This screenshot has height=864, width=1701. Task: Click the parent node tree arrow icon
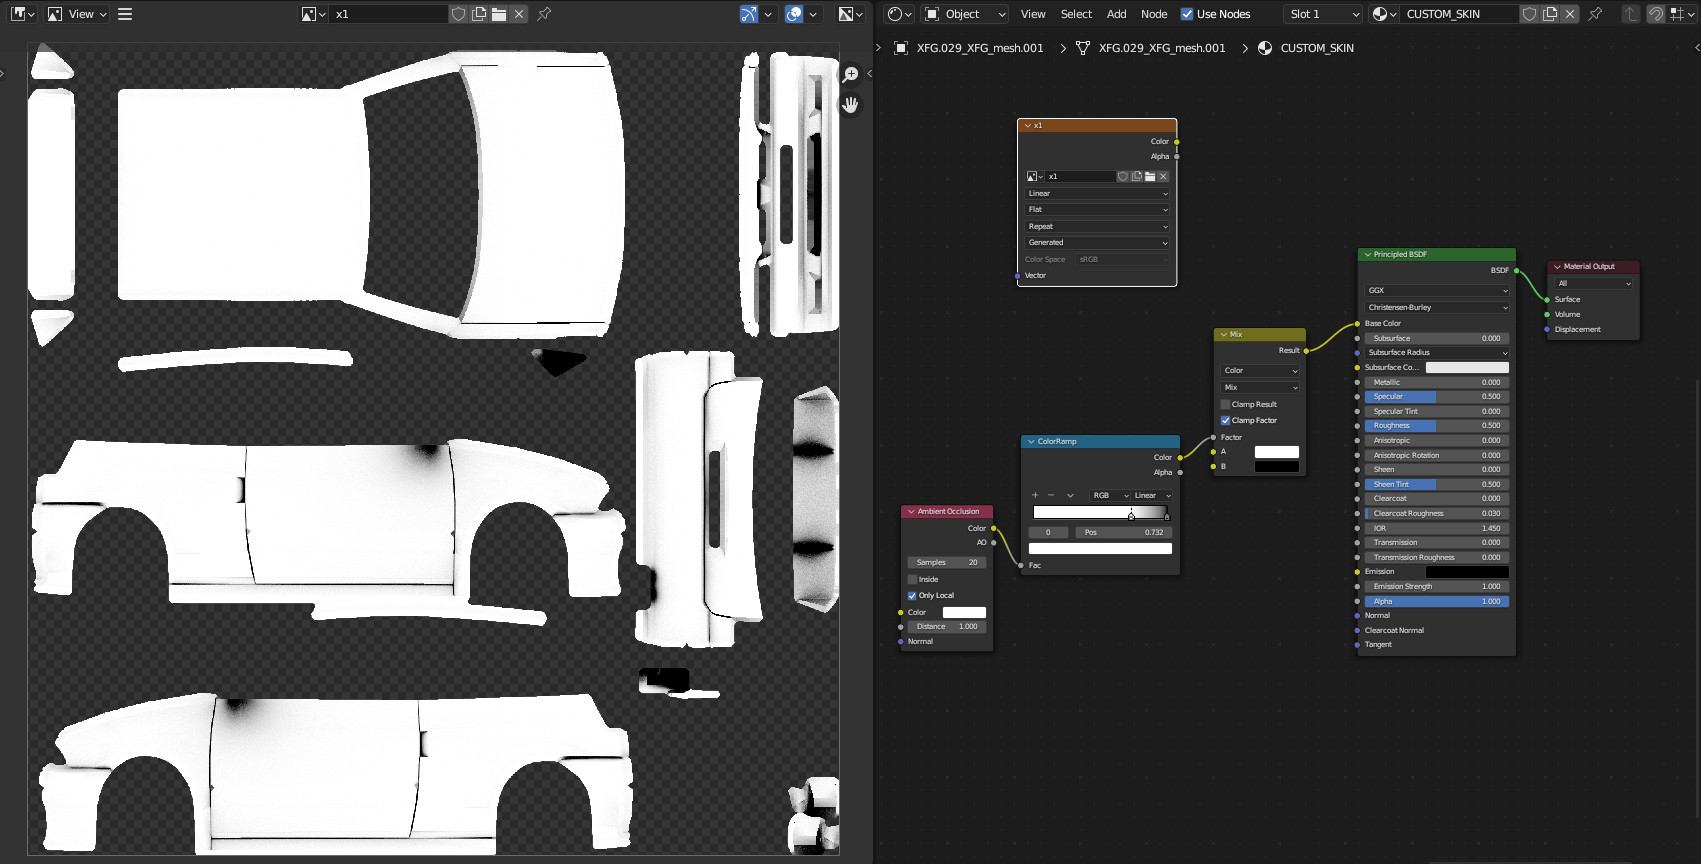coord(1631,14)
